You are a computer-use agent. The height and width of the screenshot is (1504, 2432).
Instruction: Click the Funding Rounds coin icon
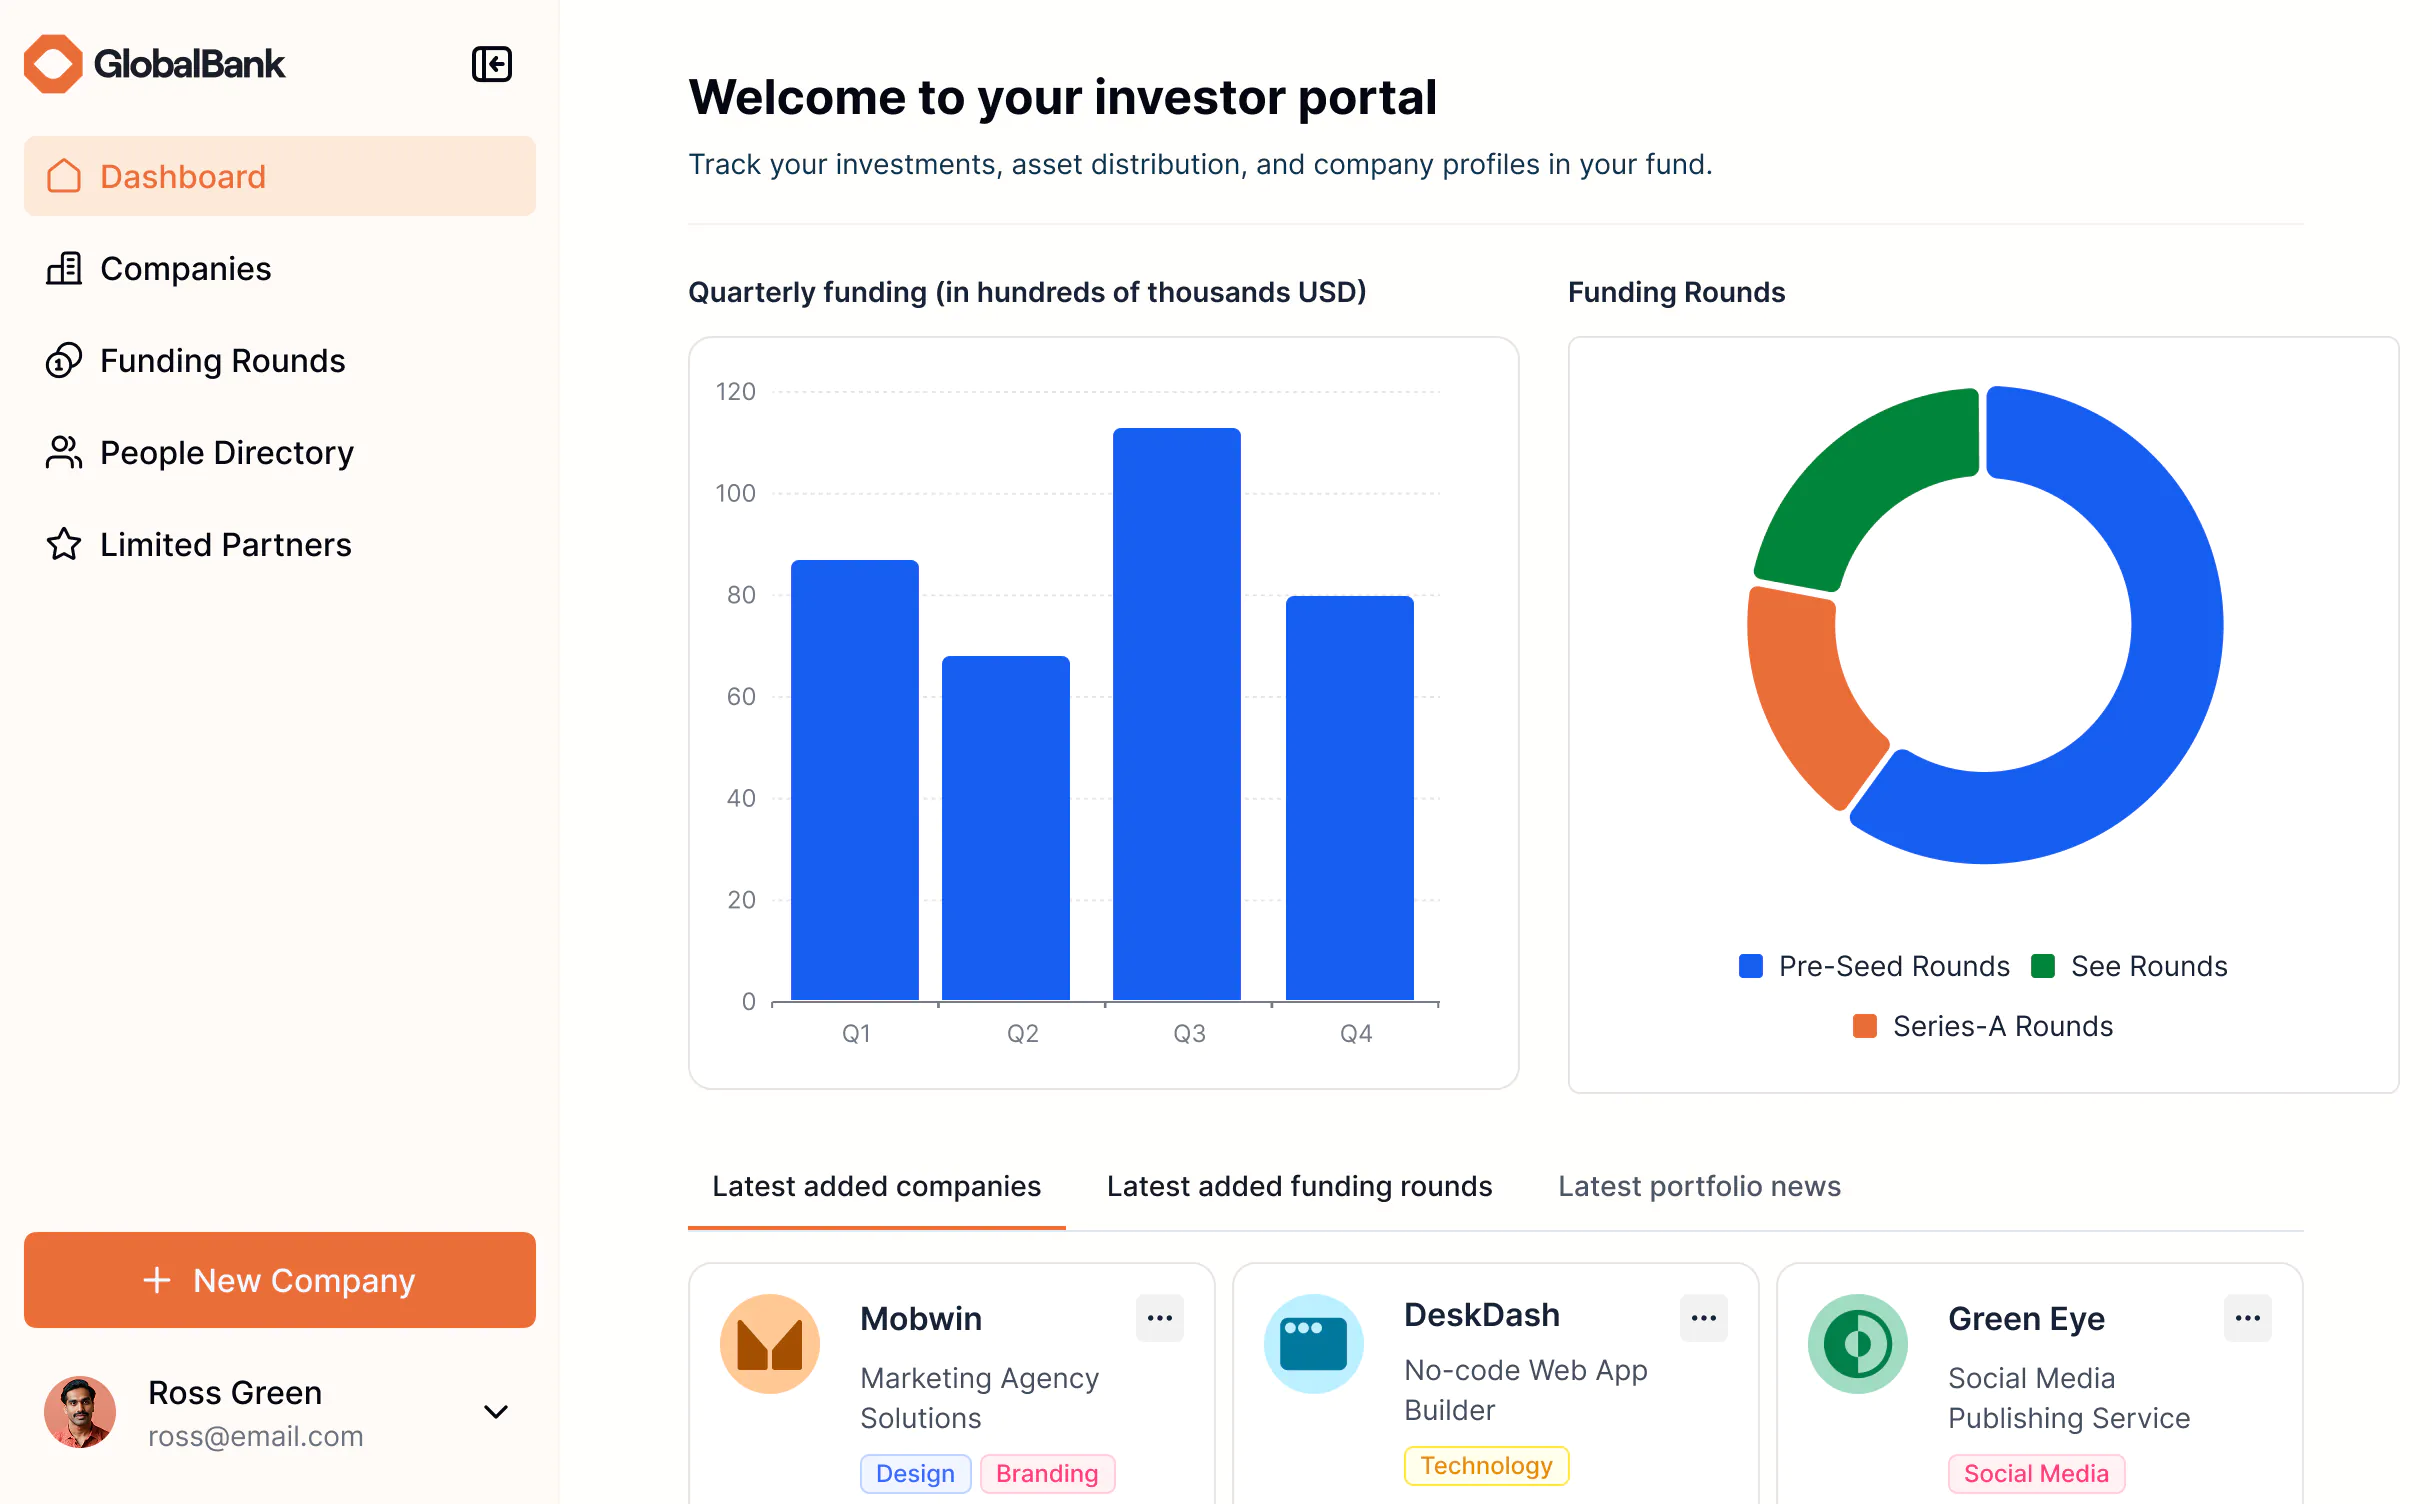[x=64, y=360]
